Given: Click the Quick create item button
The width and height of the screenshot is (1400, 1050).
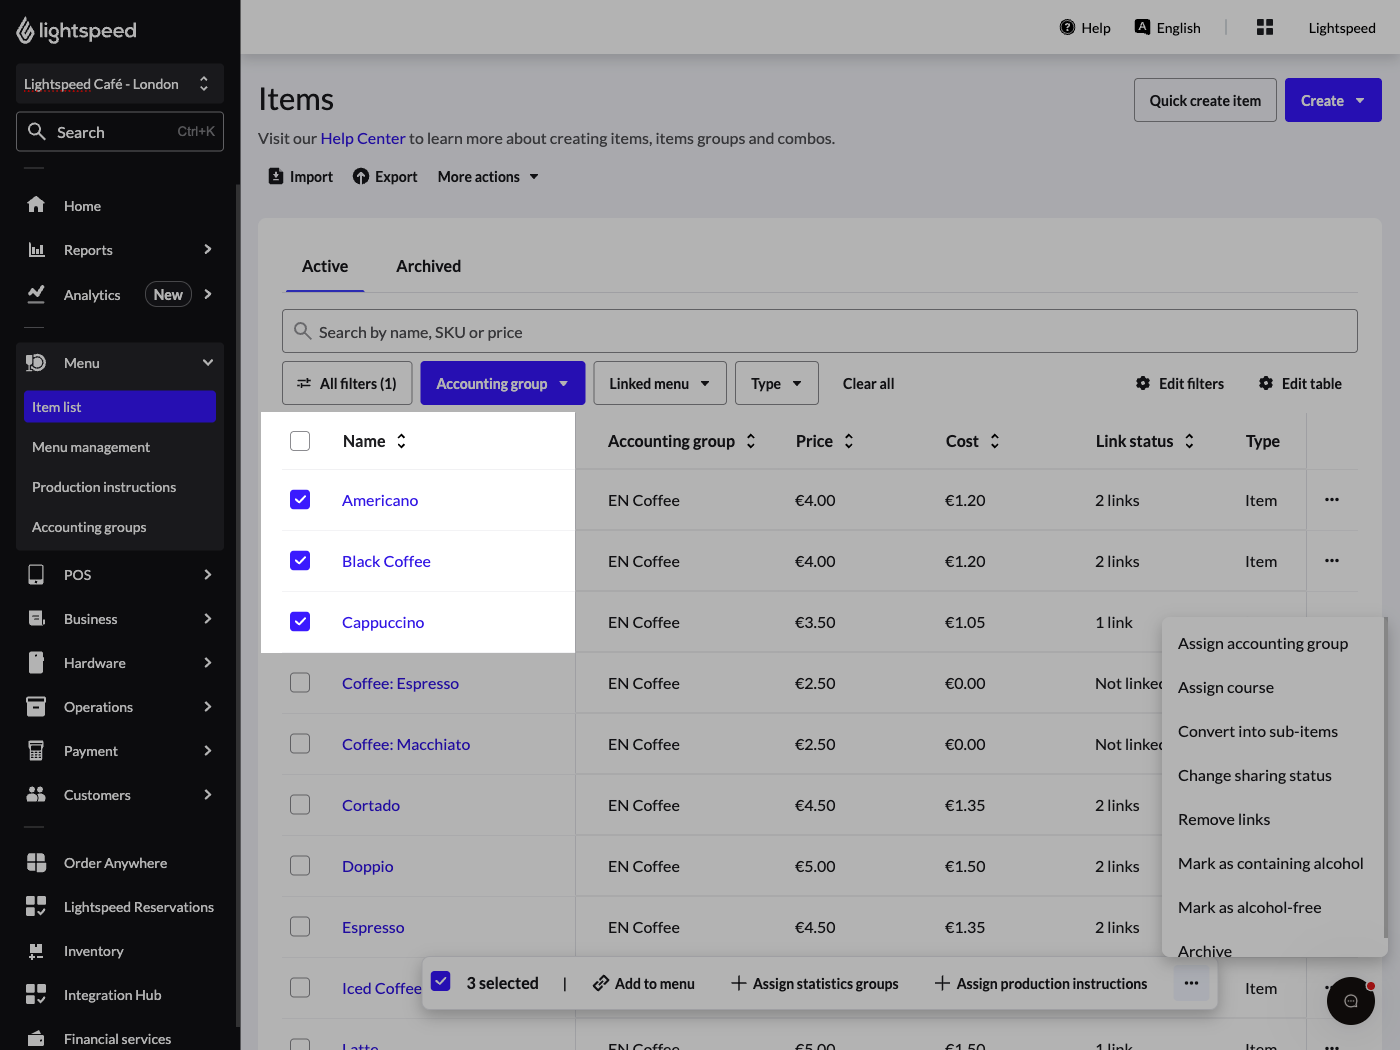Looking at the screenshot, I should (x=1205, y=100).
